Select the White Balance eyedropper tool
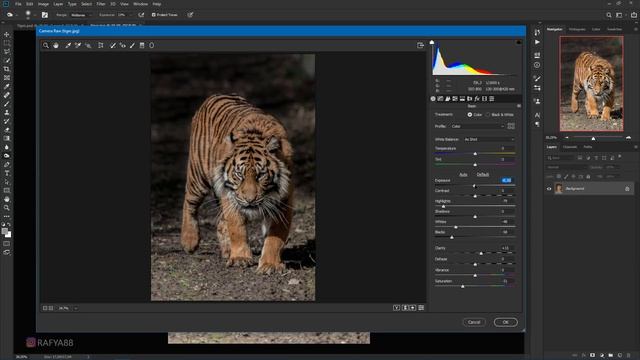Image resolution: width=640 pixels, height=360 pixels. 68,45
